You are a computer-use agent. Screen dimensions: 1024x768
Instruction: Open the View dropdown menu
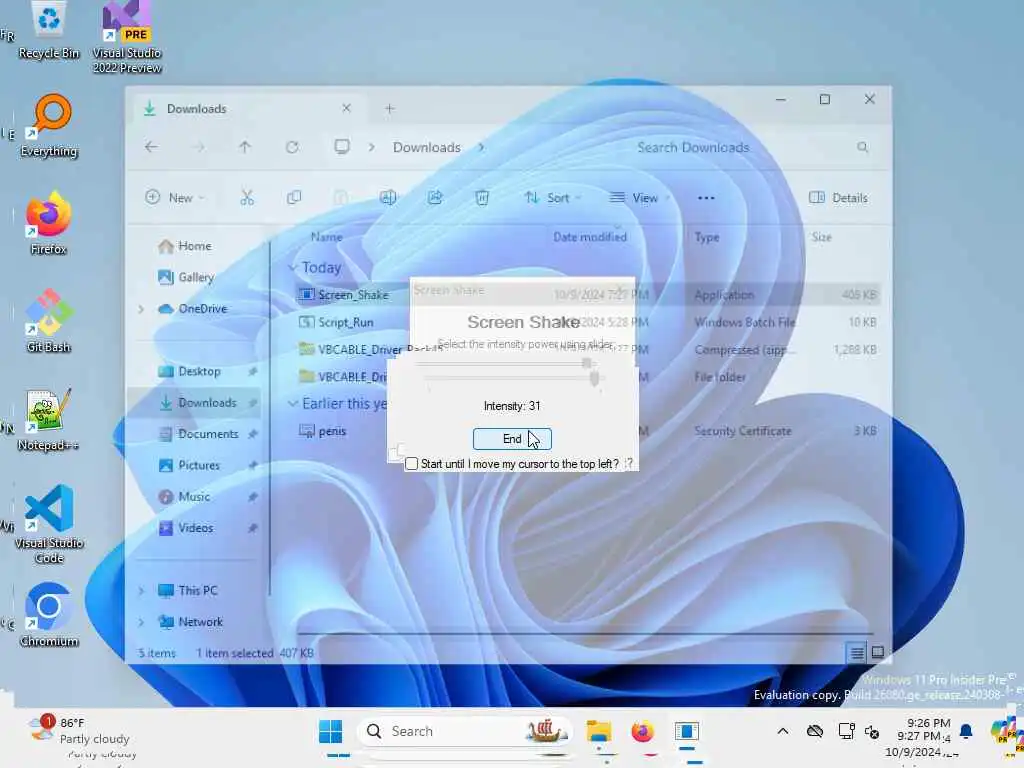(x=640, y=198)
